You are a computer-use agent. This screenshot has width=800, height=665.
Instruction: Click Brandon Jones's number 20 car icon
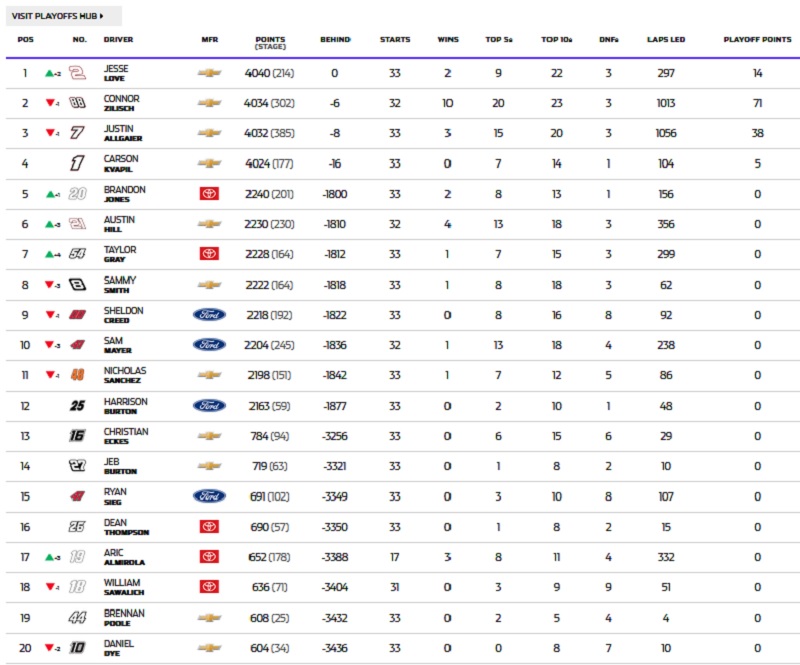tap(77, 194)
